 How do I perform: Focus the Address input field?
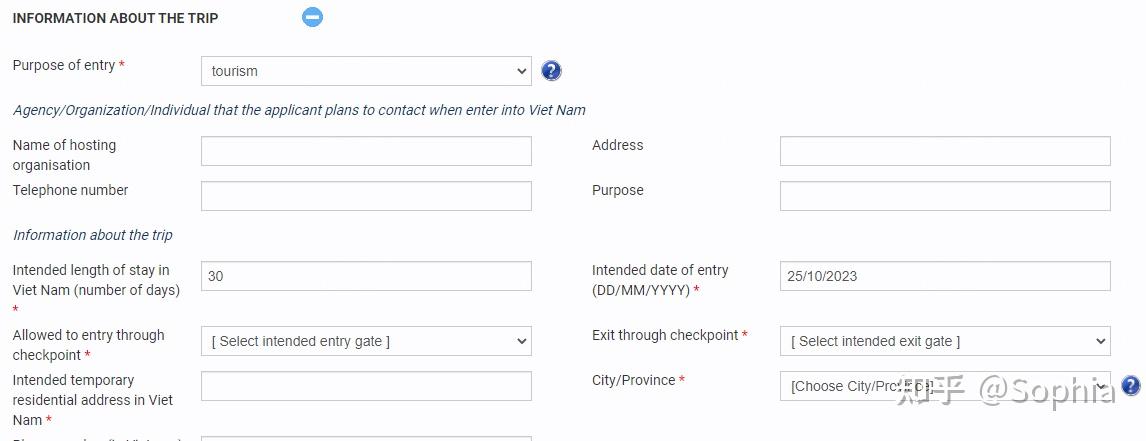[x=945, y=151]
